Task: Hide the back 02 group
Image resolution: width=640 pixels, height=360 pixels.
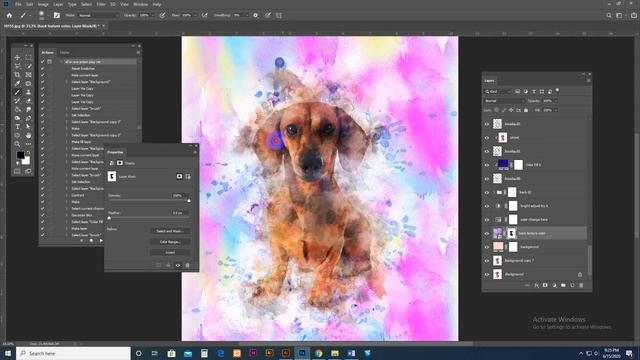Action: 487,192
